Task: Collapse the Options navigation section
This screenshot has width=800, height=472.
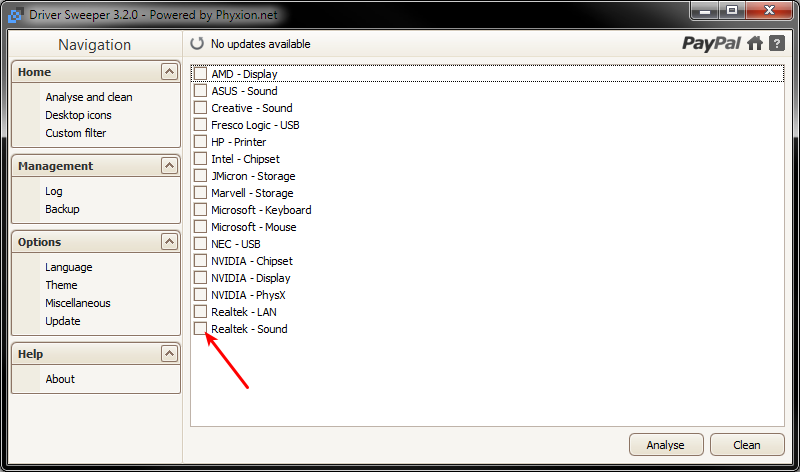Action: click(x=169, y=241)
